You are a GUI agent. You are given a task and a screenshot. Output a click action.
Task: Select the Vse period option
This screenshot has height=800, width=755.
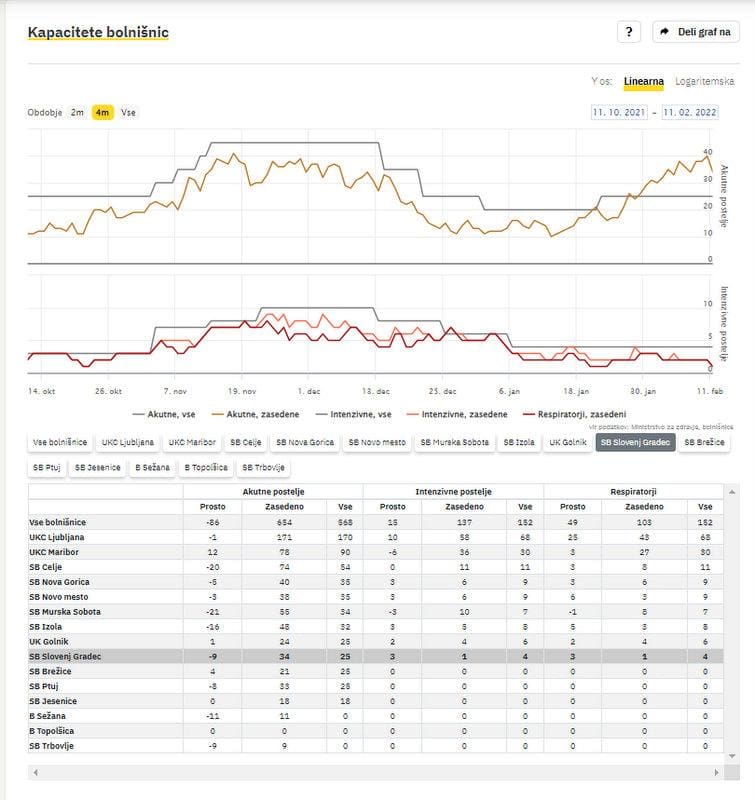click(x=128, y=113)
